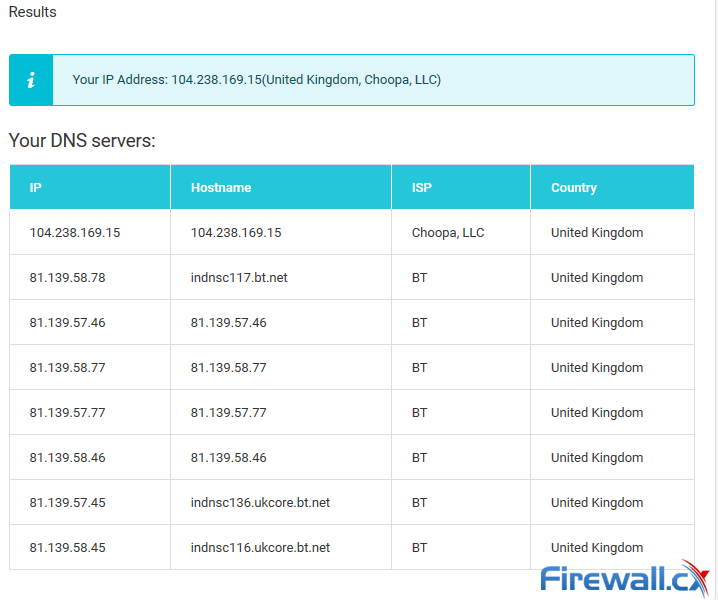Click hostname indnsc136.ukcore.bt.net
Viewport: 718px width, 600px height.
pos(260,502)
